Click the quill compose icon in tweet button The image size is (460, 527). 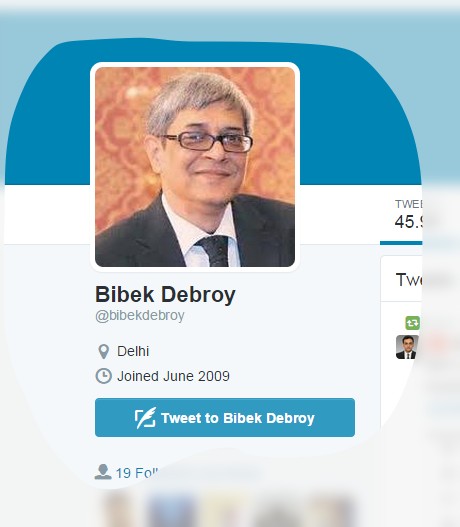pos(145,418)
